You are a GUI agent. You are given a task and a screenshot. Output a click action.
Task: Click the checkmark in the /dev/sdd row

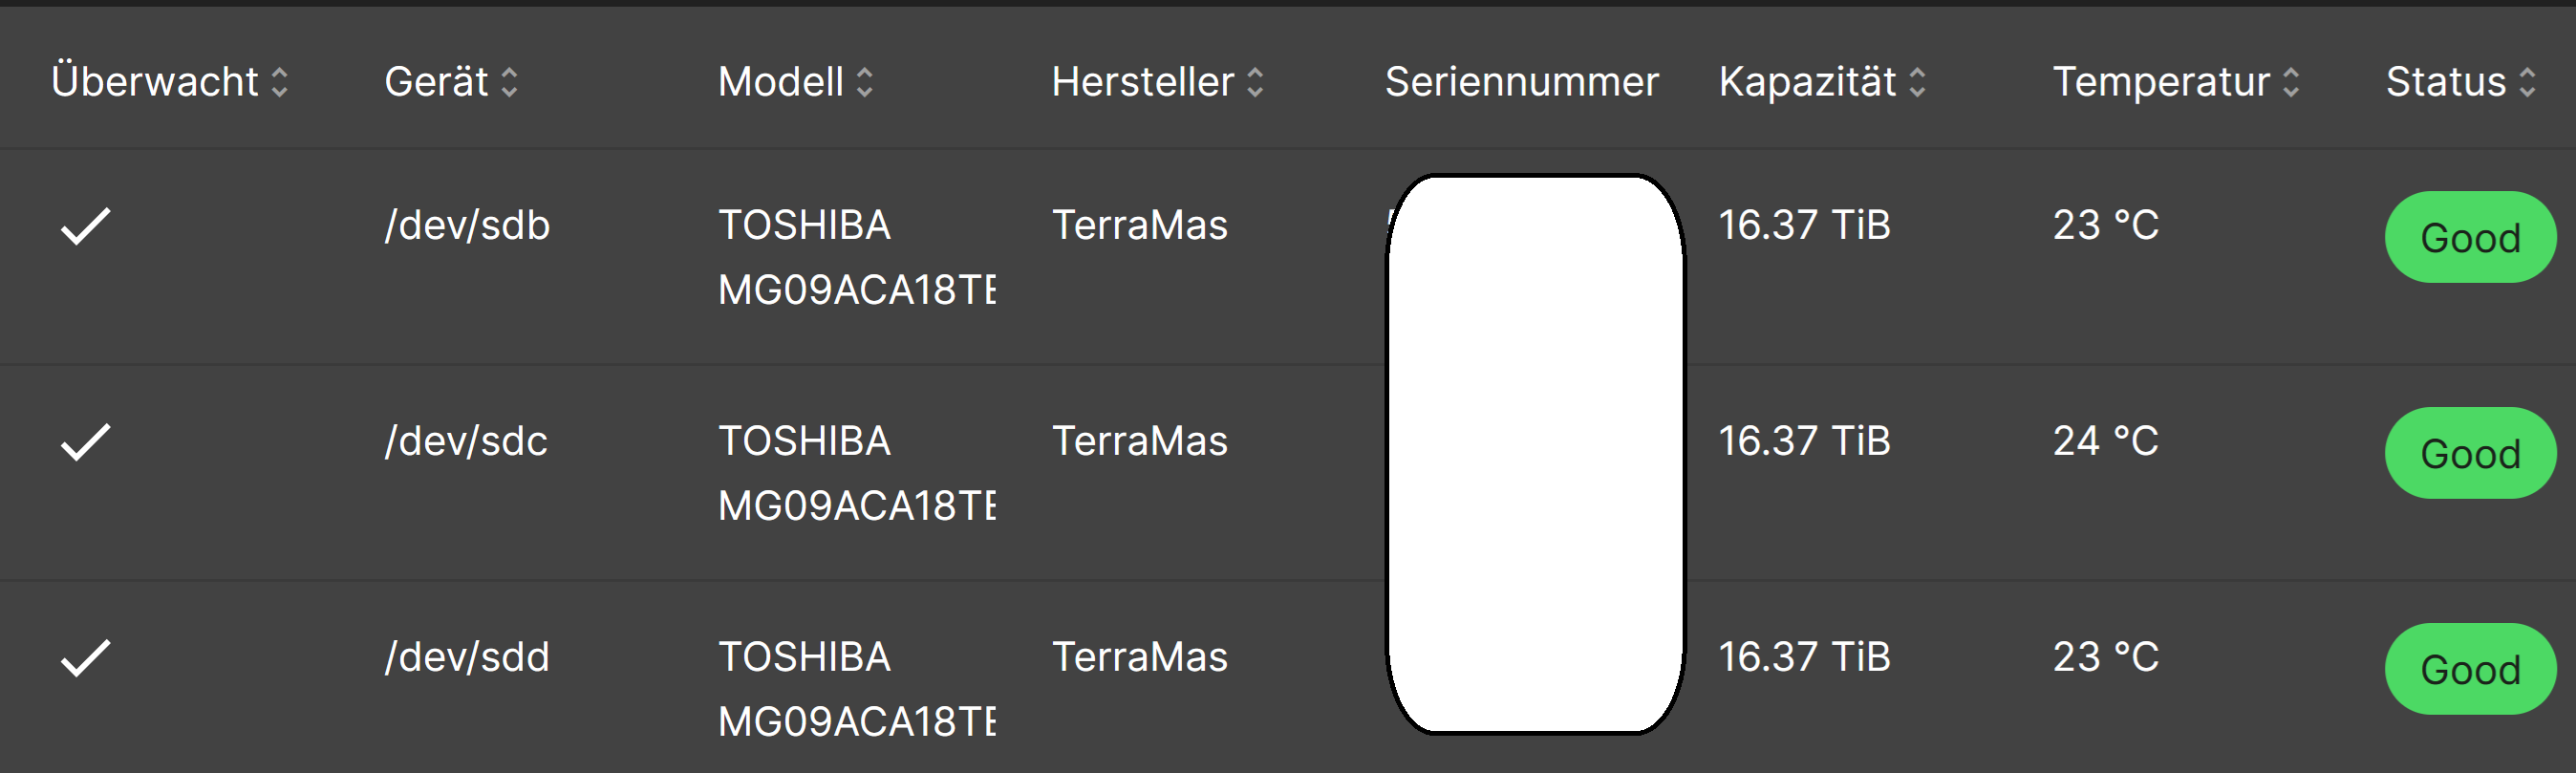point(86,658)
